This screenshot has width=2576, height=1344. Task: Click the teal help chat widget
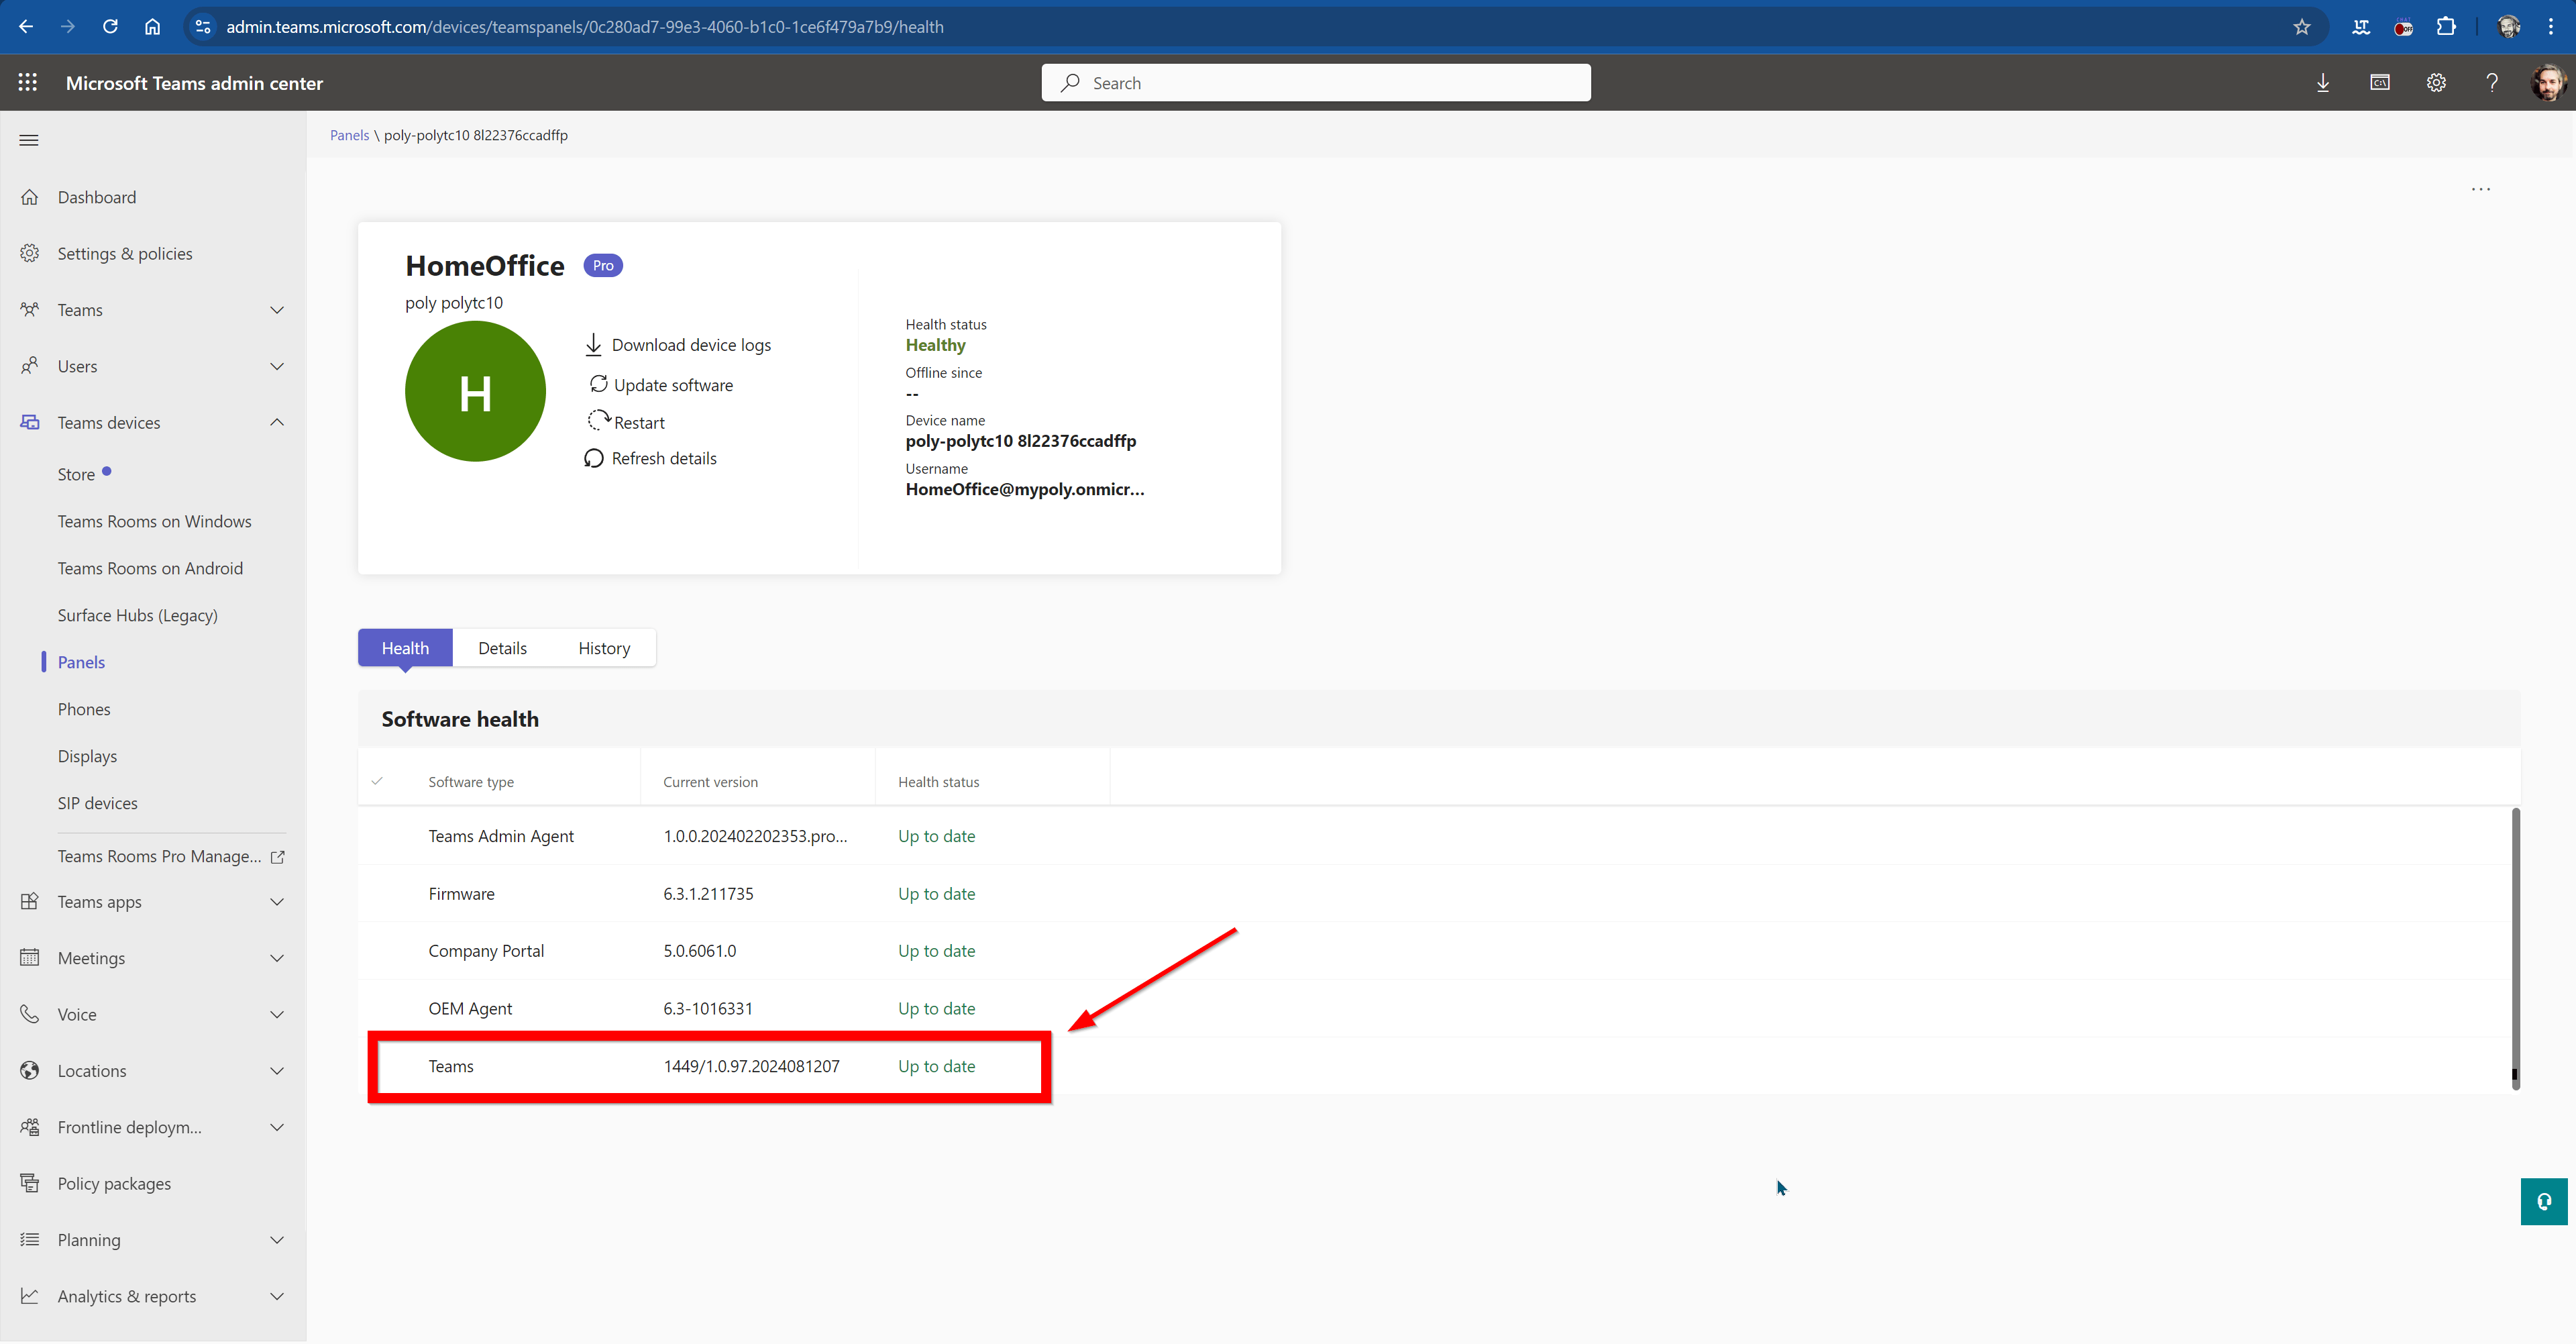point(2544,1201)
